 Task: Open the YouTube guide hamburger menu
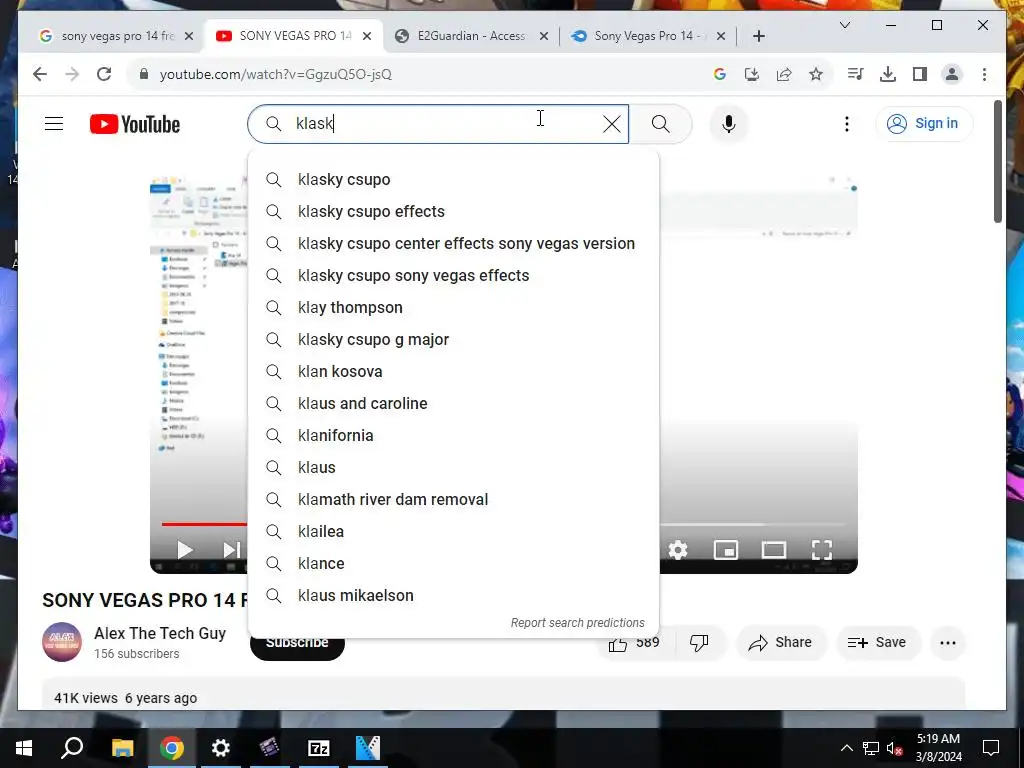click(x=54, y=123)
